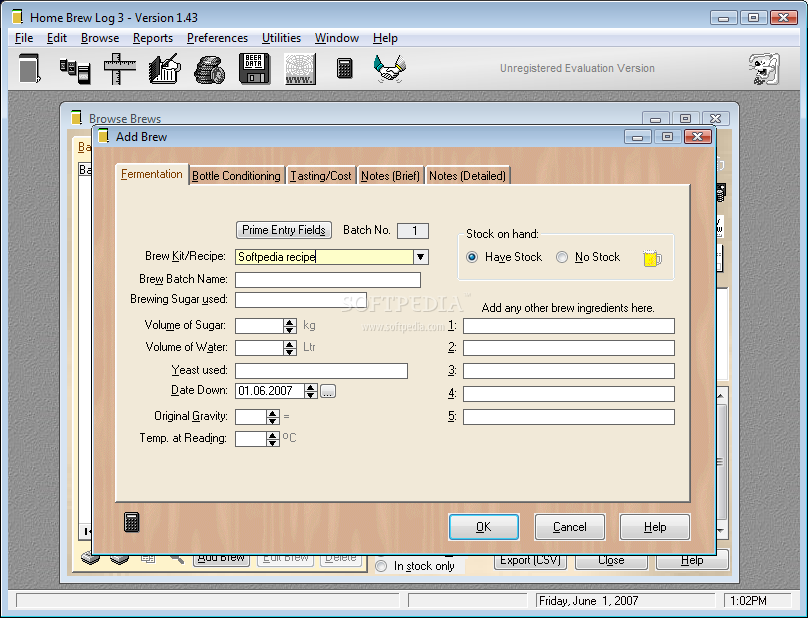
Task: Open the Tasting/Cost tab
Action: [321, 176]
